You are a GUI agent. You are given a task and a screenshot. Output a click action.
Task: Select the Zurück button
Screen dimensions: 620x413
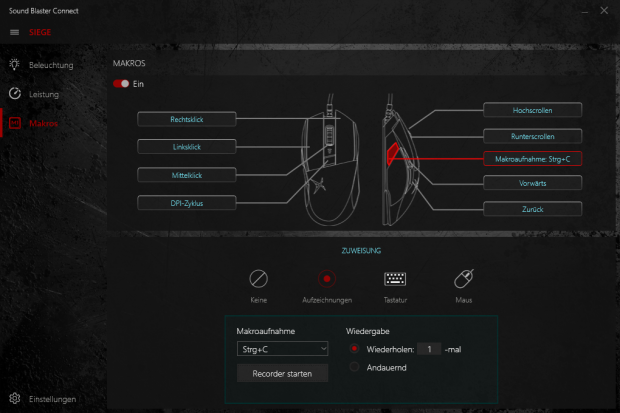tap(533, 209)
